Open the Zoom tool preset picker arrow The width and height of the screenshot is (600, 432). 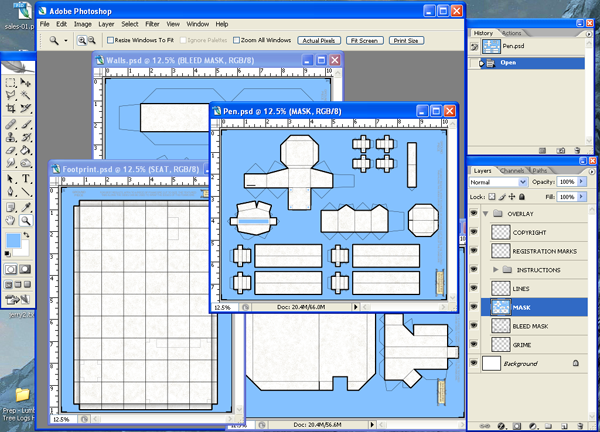tap(66, 40)
